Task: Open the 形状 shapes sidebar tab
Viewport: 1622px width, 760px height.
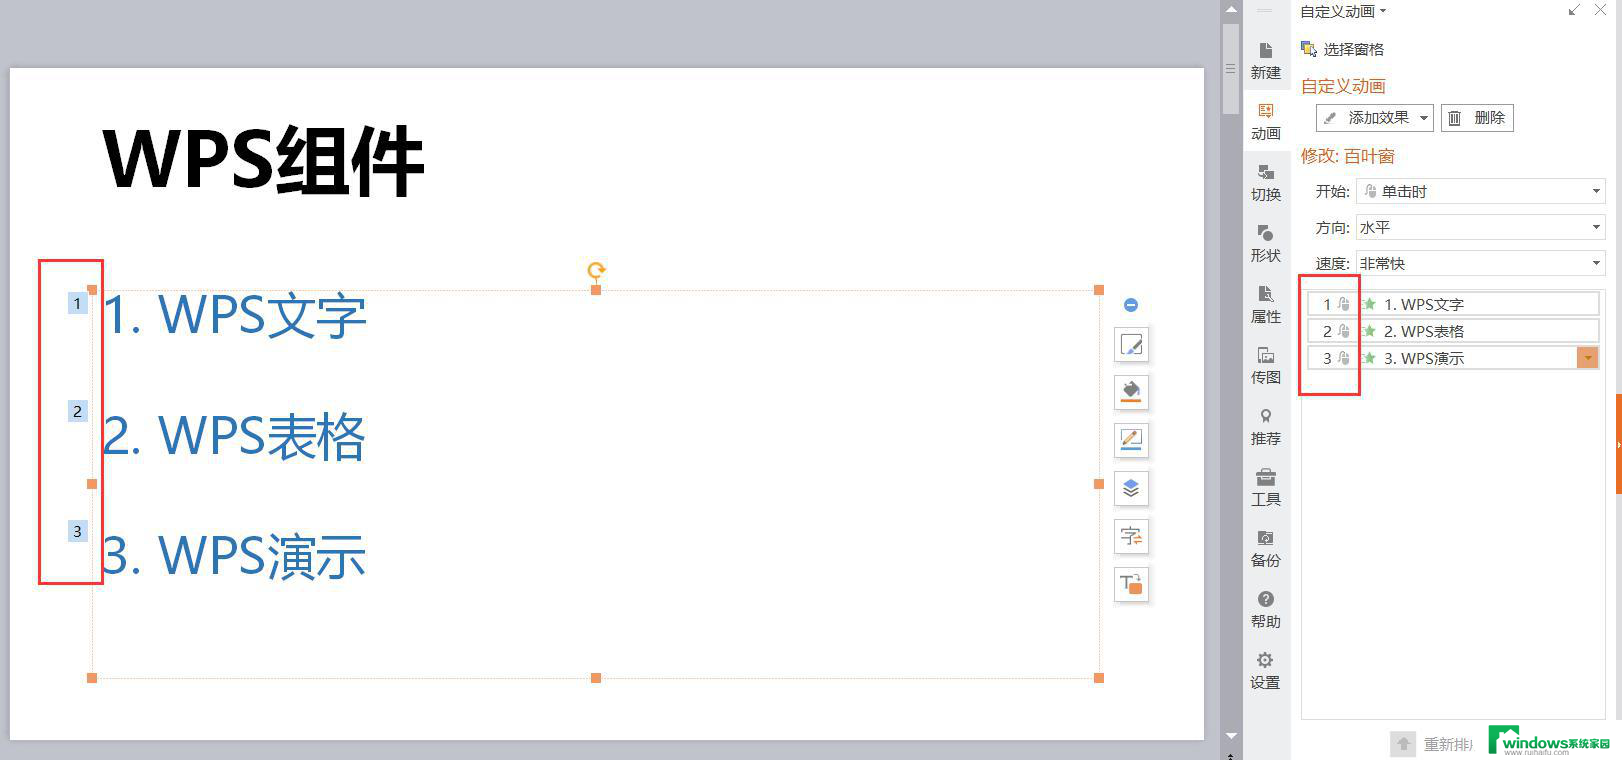Action: pyautogui.click(x=1265, y=244)
